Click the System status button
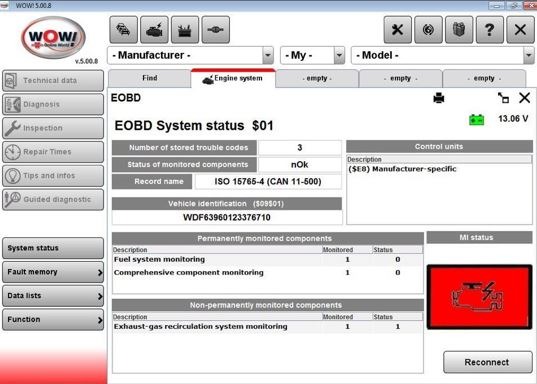The height and width of the screenshot is (384, 537). (x=53, y=248)
